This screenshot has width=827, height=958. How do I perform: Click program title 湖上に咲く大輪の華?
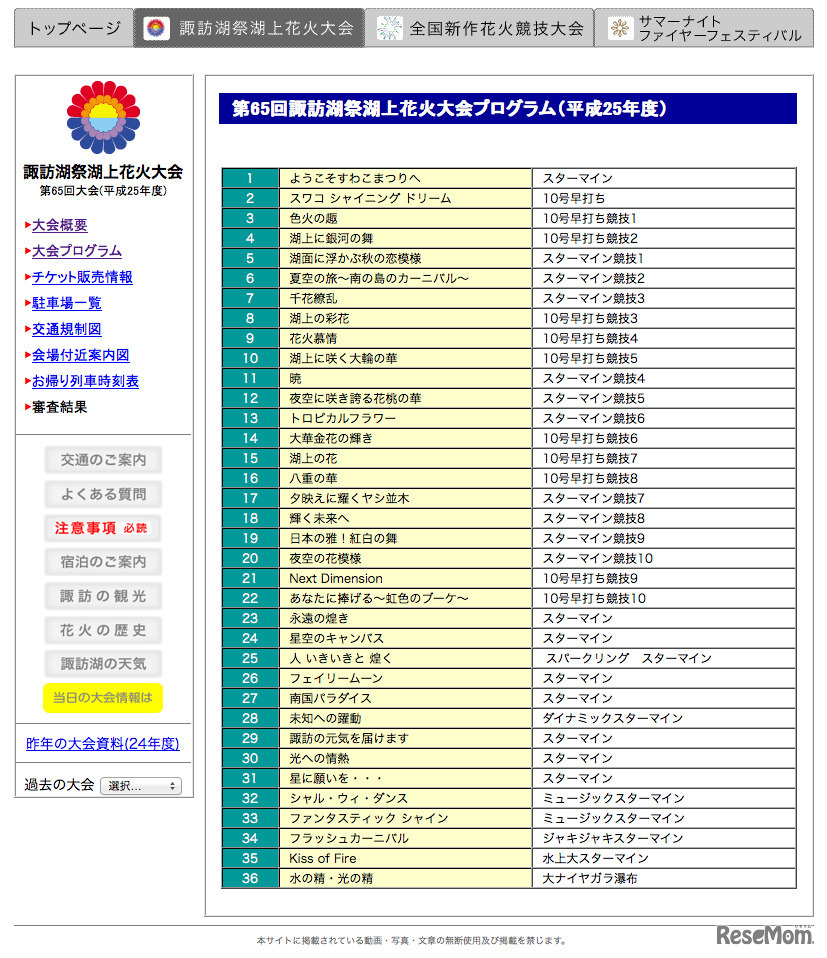click(x=343, y=359)
